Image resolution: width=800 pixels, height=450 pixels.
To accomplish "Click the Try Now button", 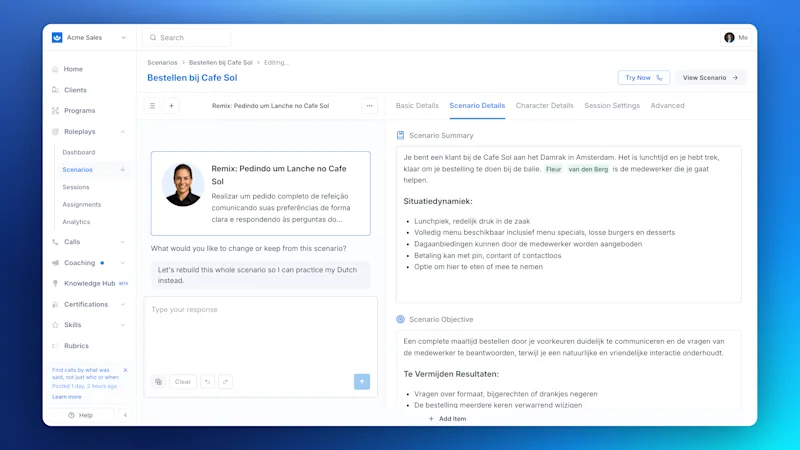I will click(x=643, y=78).
